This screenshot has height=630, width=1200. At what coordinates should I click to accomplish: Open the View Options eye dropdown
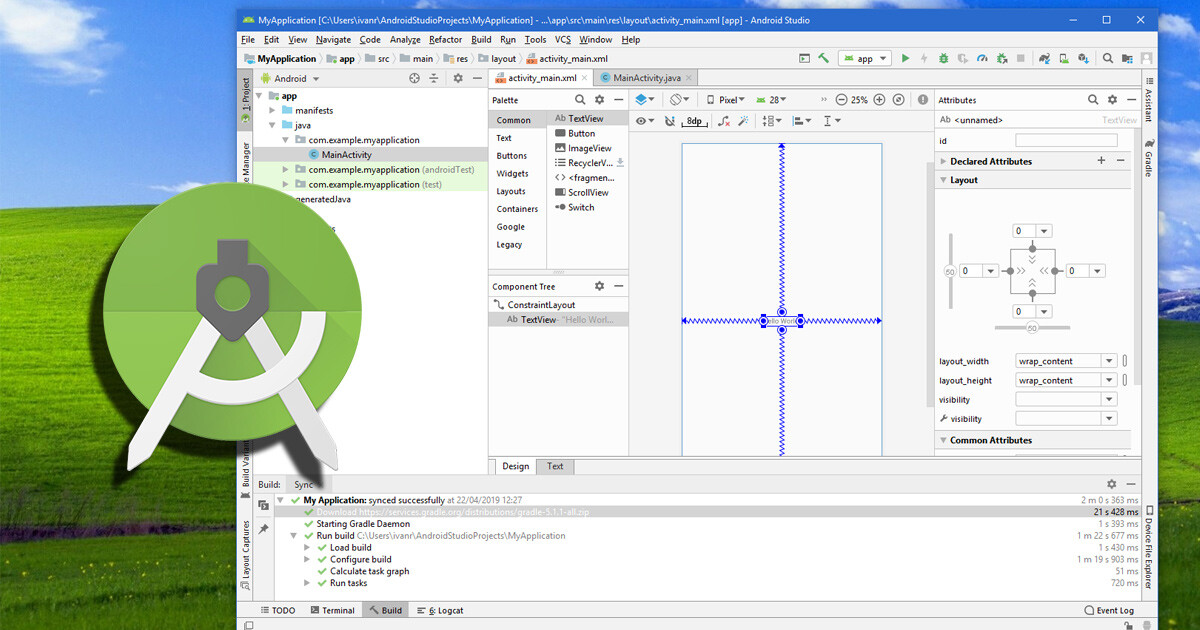644,121
